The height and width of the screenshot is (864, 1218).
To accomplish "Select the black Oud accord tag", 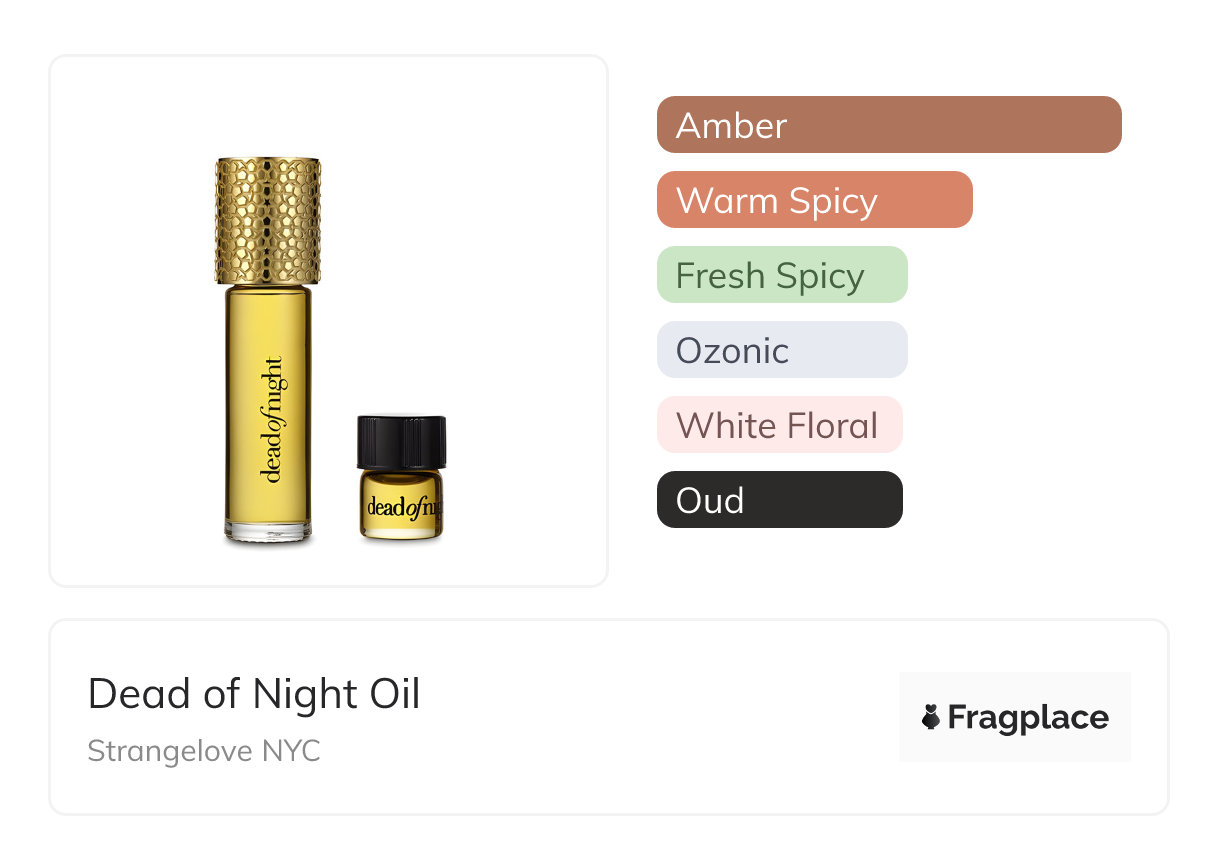I will (780, 500).
